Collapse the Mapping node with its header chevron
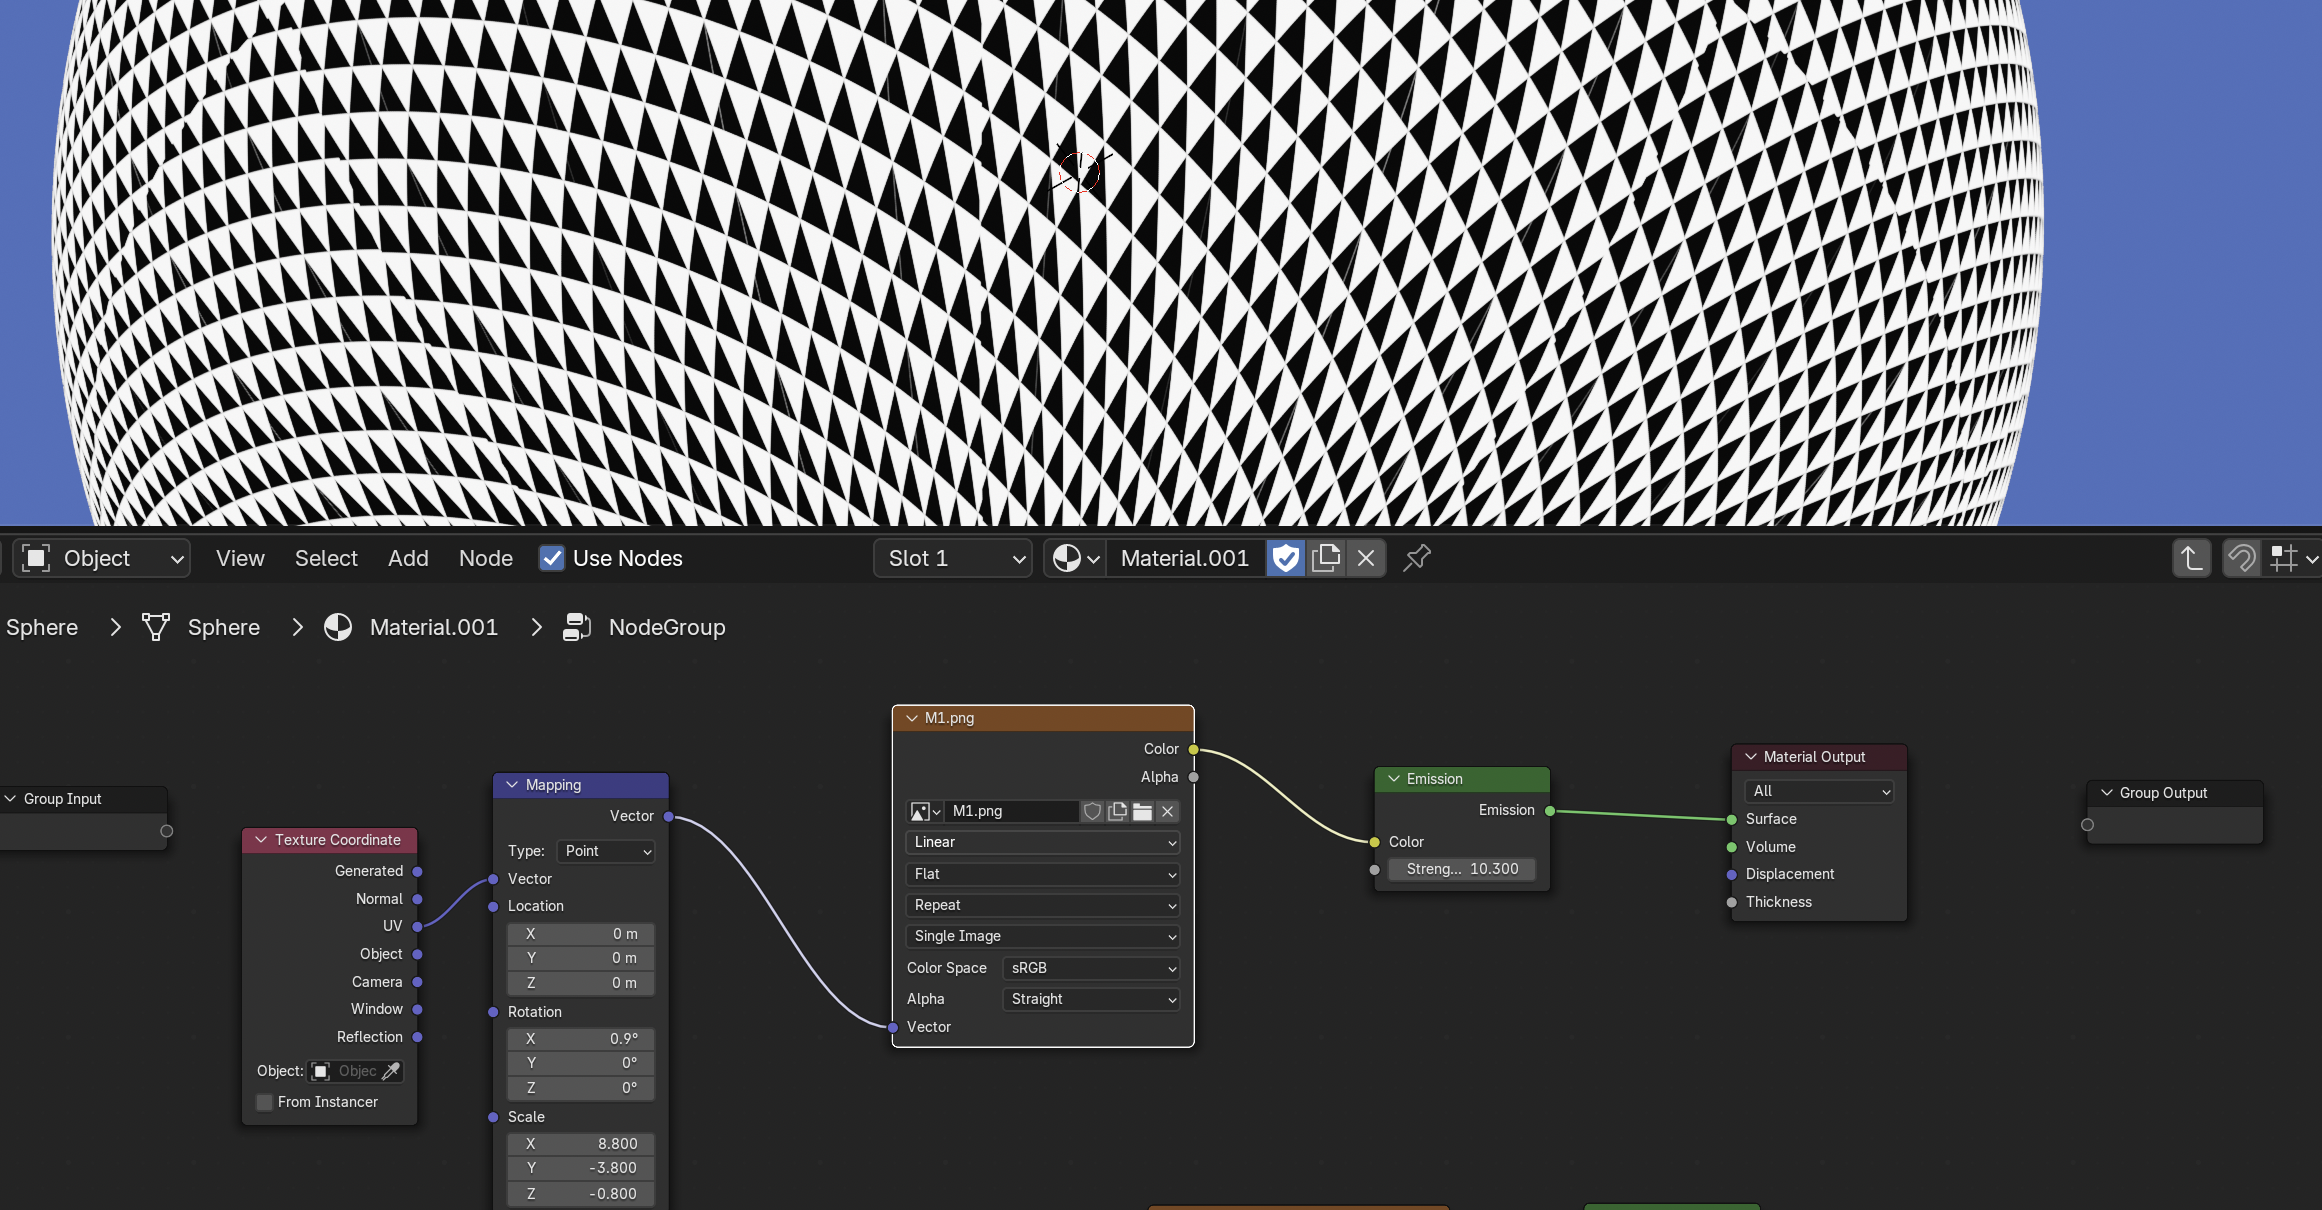2322x1210 pixels. click(x=513, y=785)
